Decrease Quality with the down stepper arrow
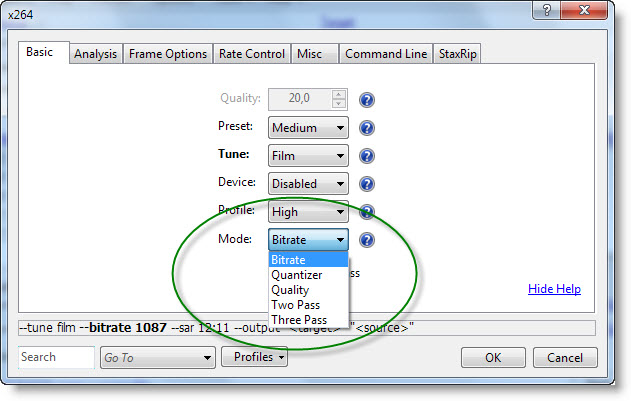Viewport: 631px width, 401px height. point(338,104)
